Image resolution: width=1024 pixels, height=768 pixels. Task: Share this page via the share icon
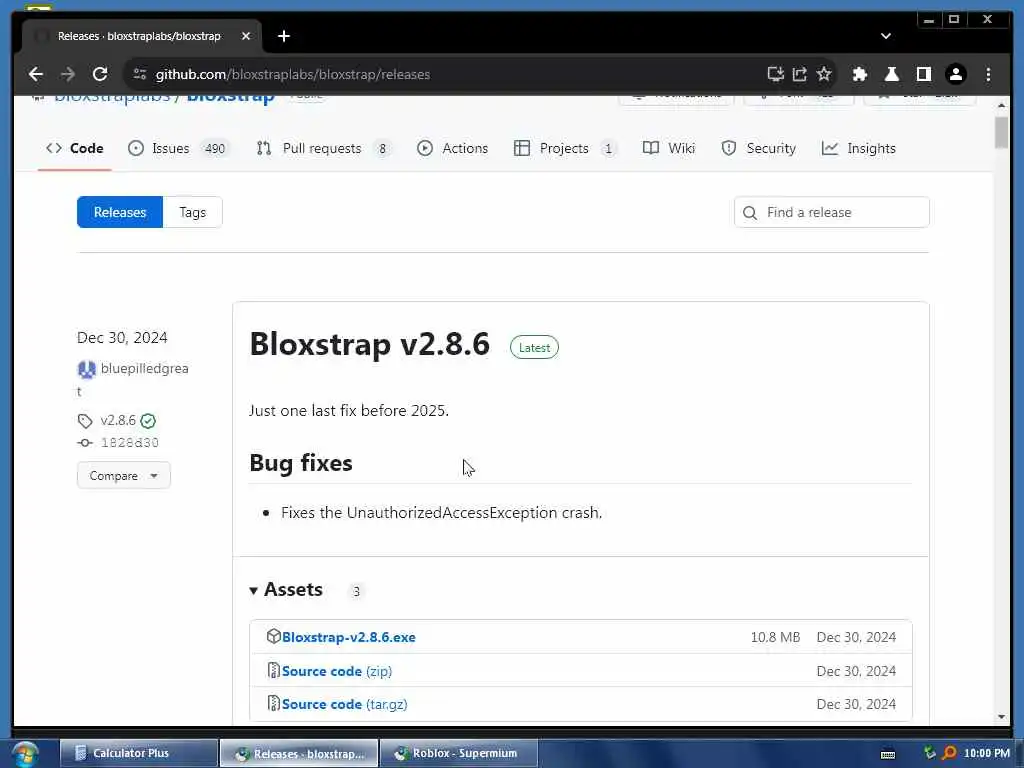click(799, 74)
